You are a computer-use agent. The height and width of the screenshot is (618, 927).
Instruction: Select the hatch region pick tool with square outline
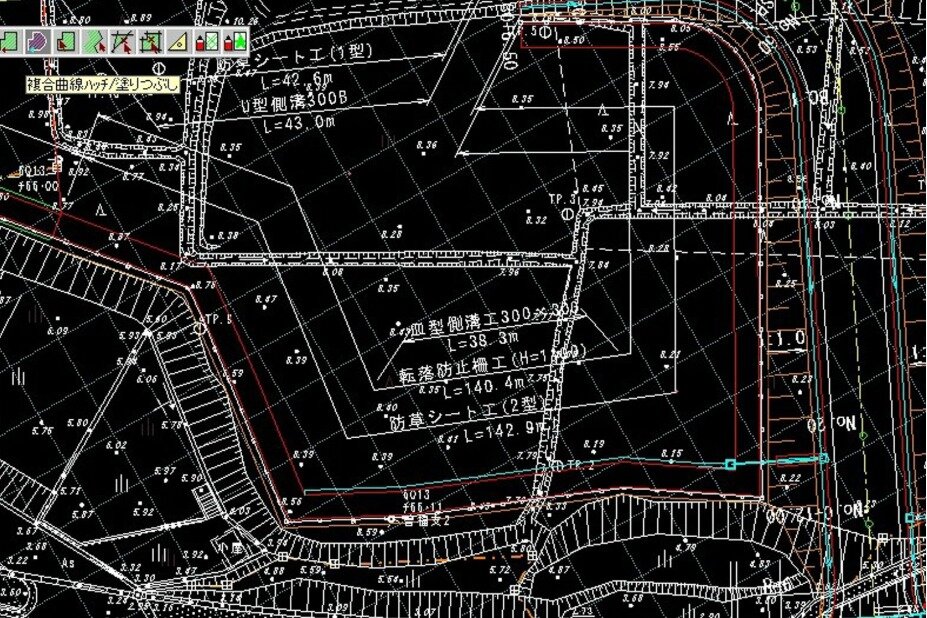[x=66, y=41]
